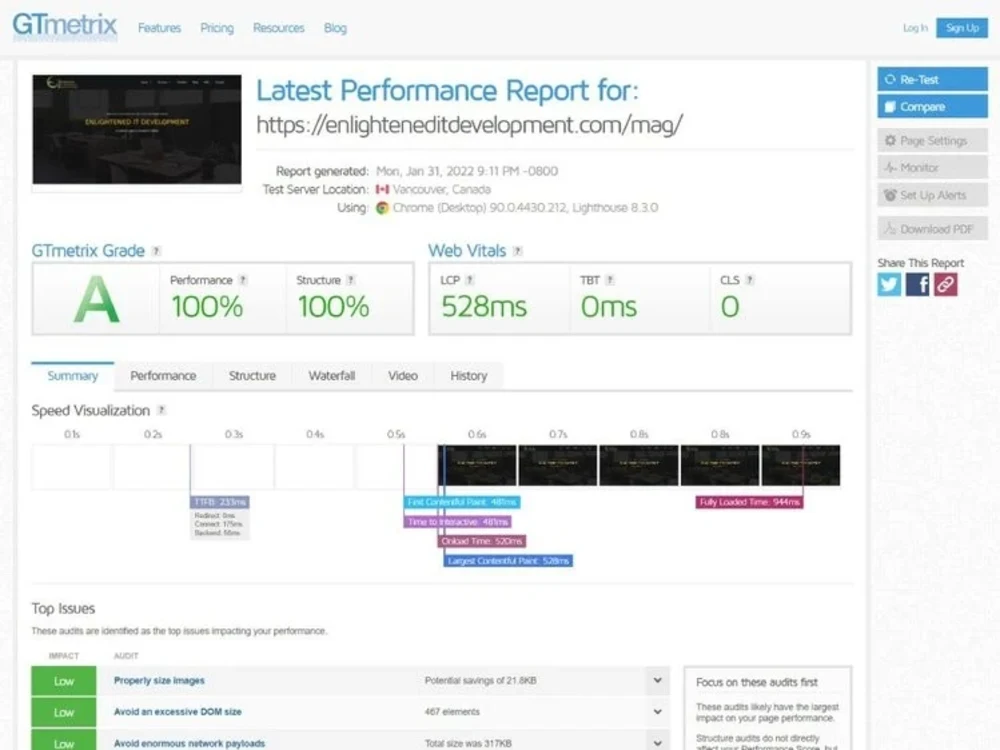
Task: Click '467 elements' text
Action: 452,712
